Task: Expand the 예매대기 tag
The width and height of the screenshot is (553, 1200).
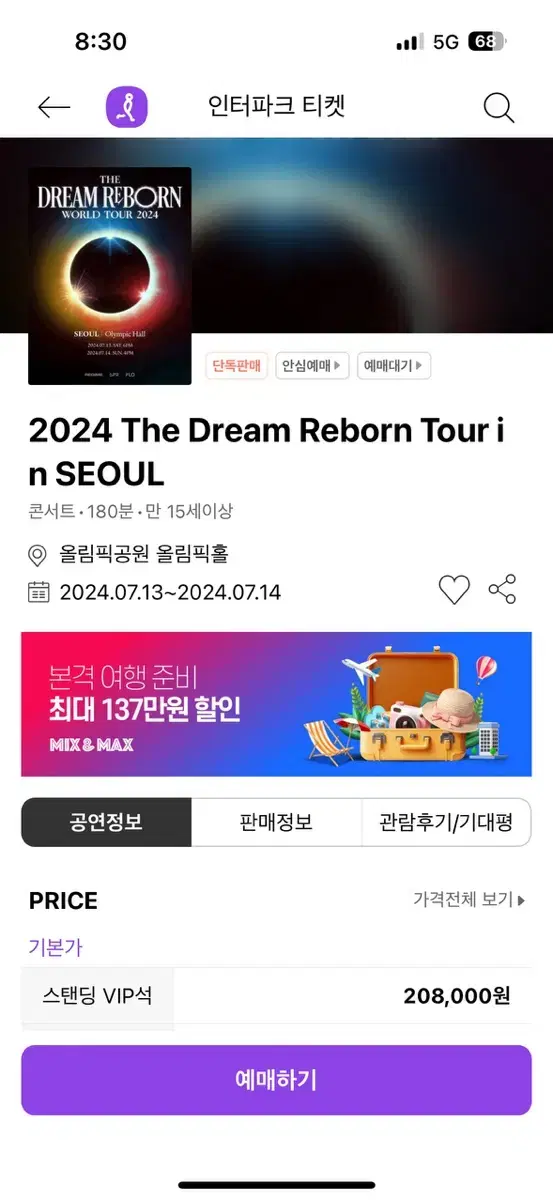Action: click(x=394, y=366)
